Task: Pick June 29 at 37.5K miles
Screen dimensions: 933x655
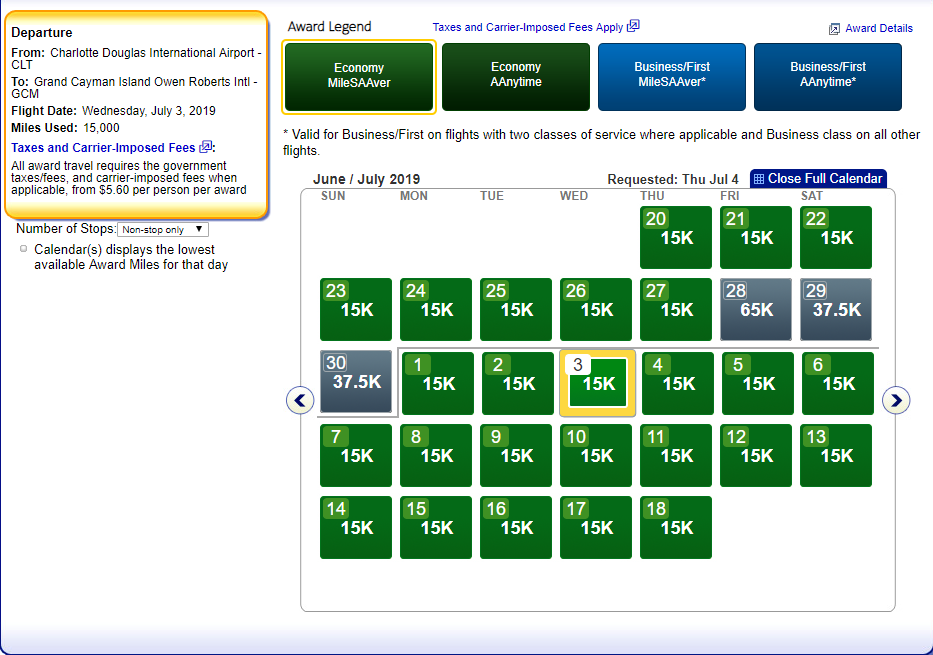Action: coord(835,309)
